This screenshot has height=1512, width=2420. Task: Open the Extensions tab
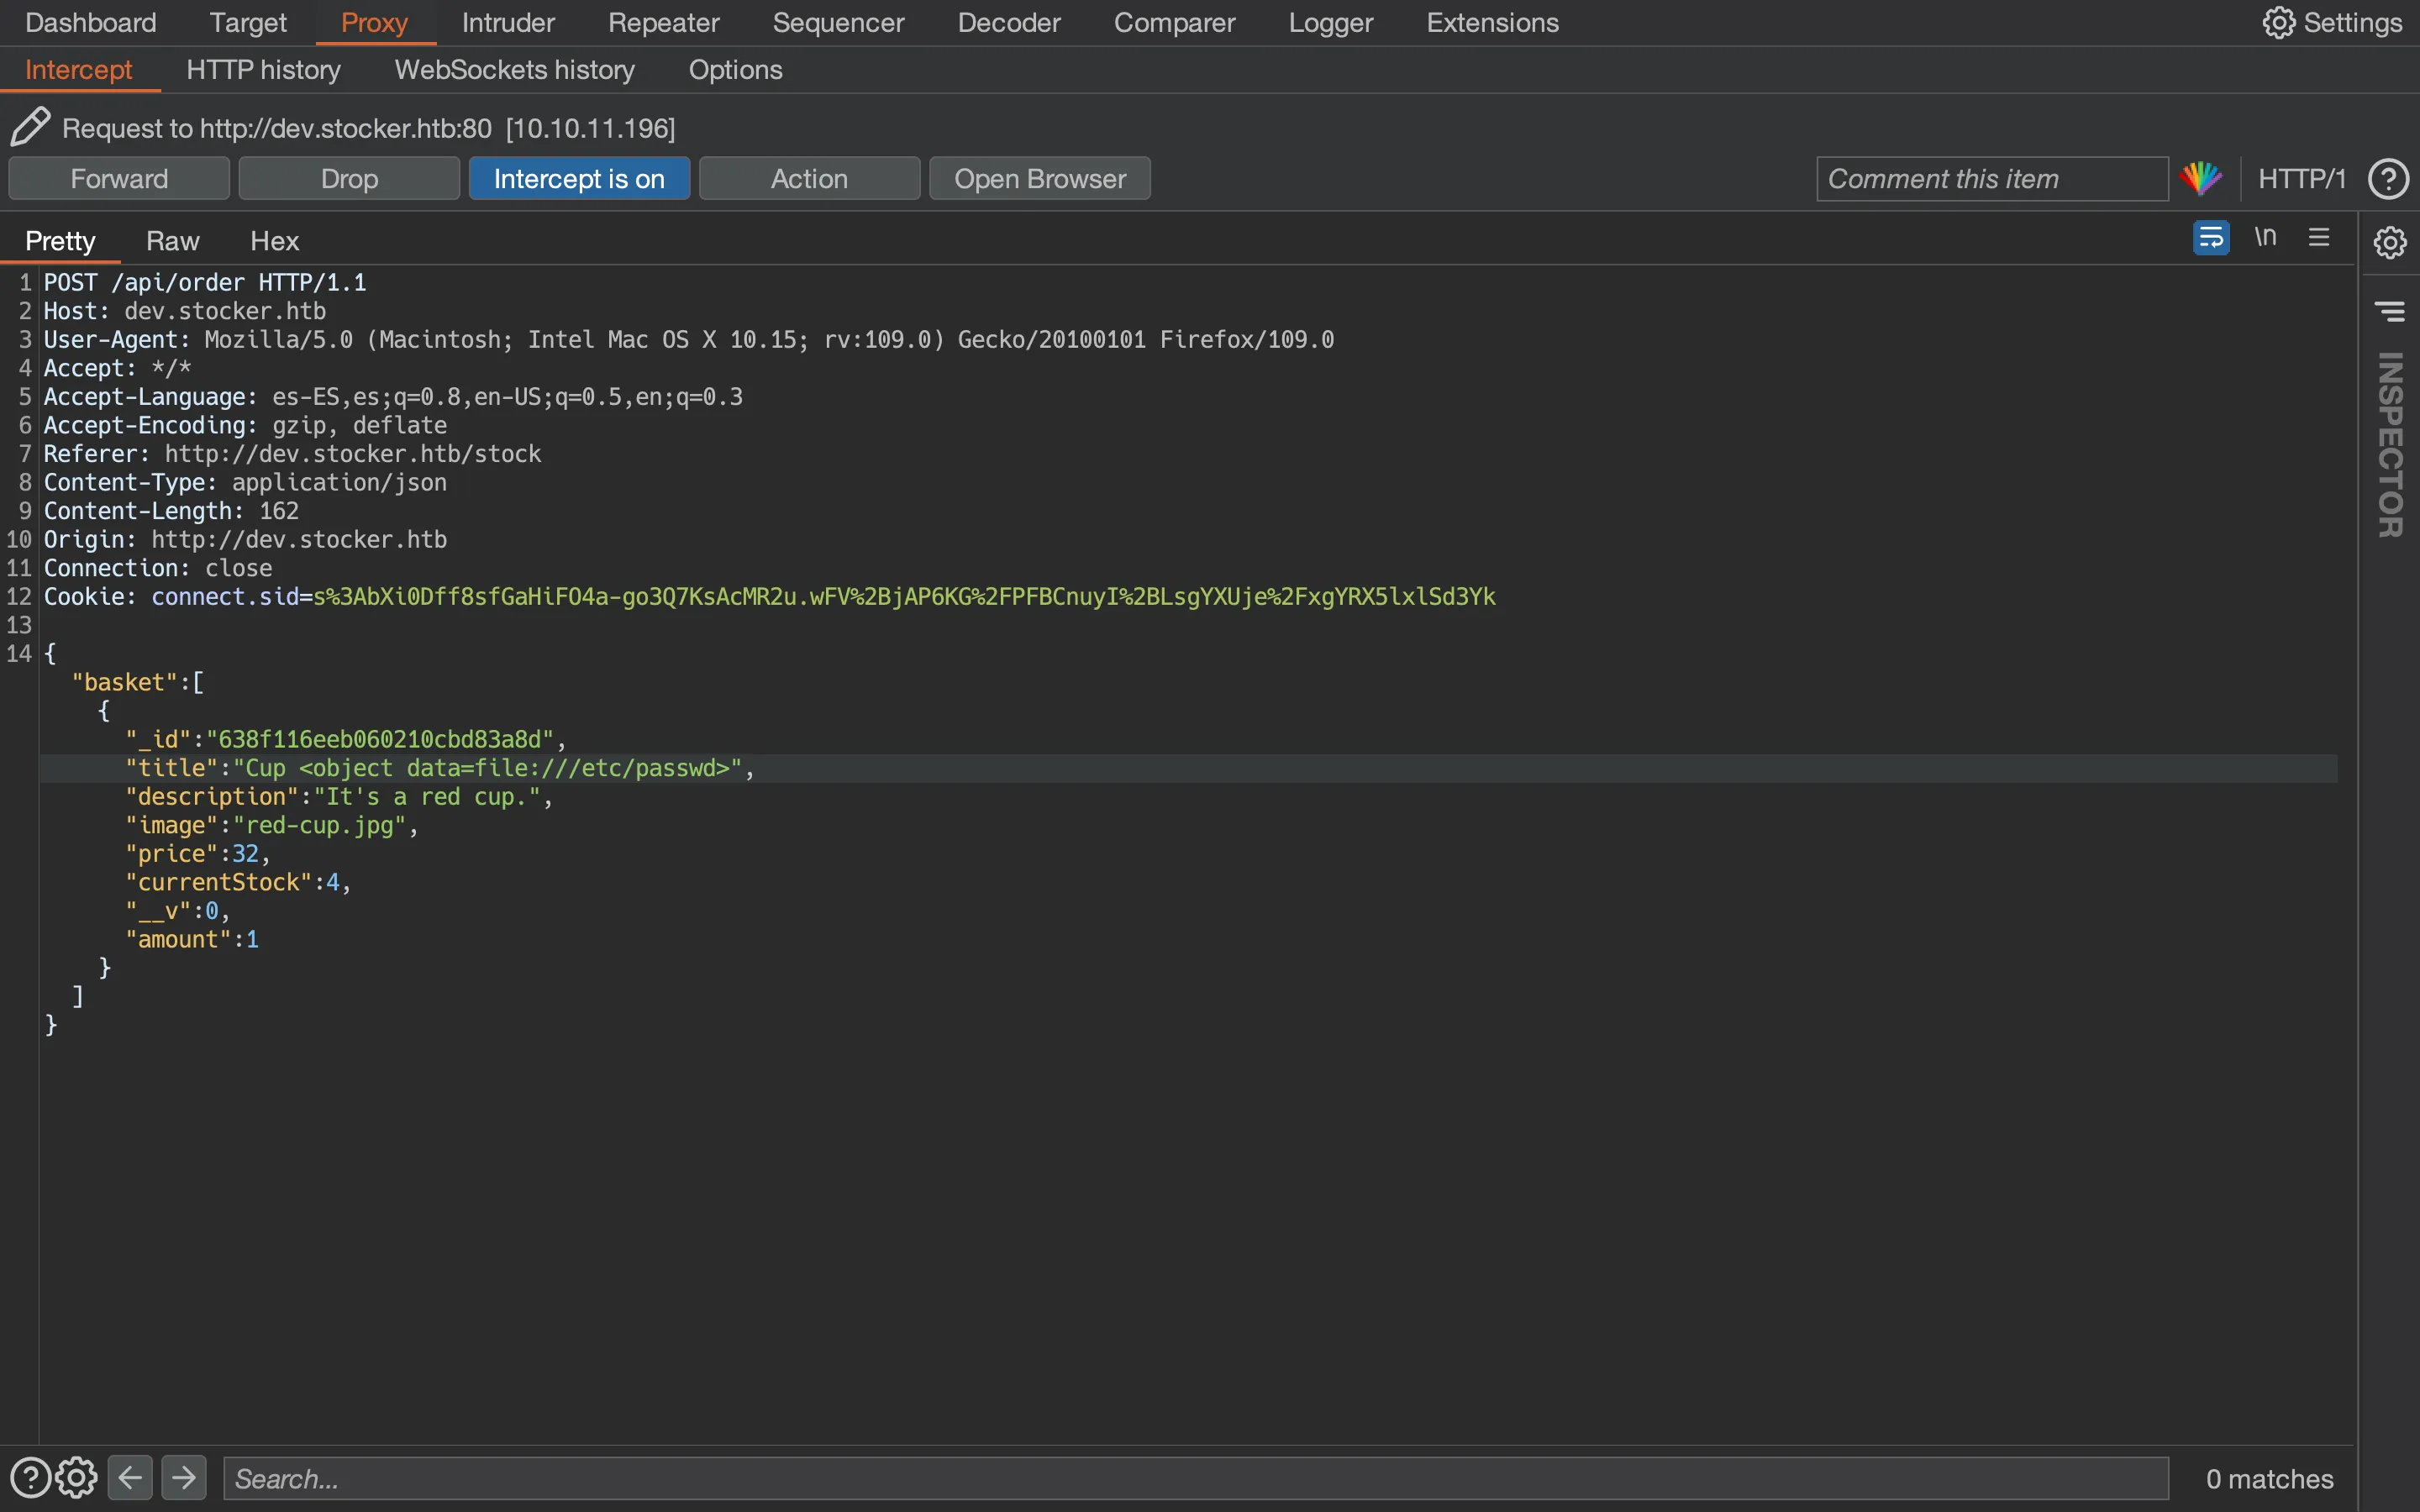(x=1492, y=22)
